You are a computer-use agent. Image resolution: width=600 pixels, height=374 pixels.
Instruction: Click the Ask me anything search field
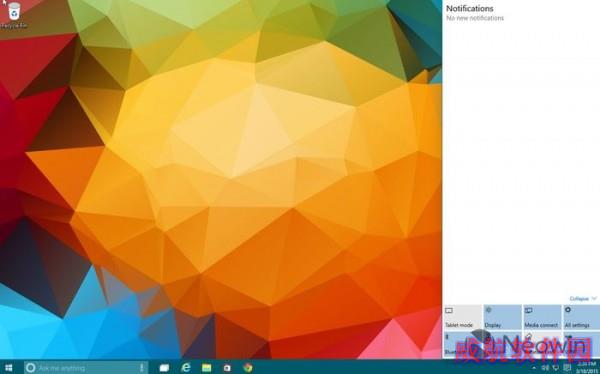click(86, 368)
